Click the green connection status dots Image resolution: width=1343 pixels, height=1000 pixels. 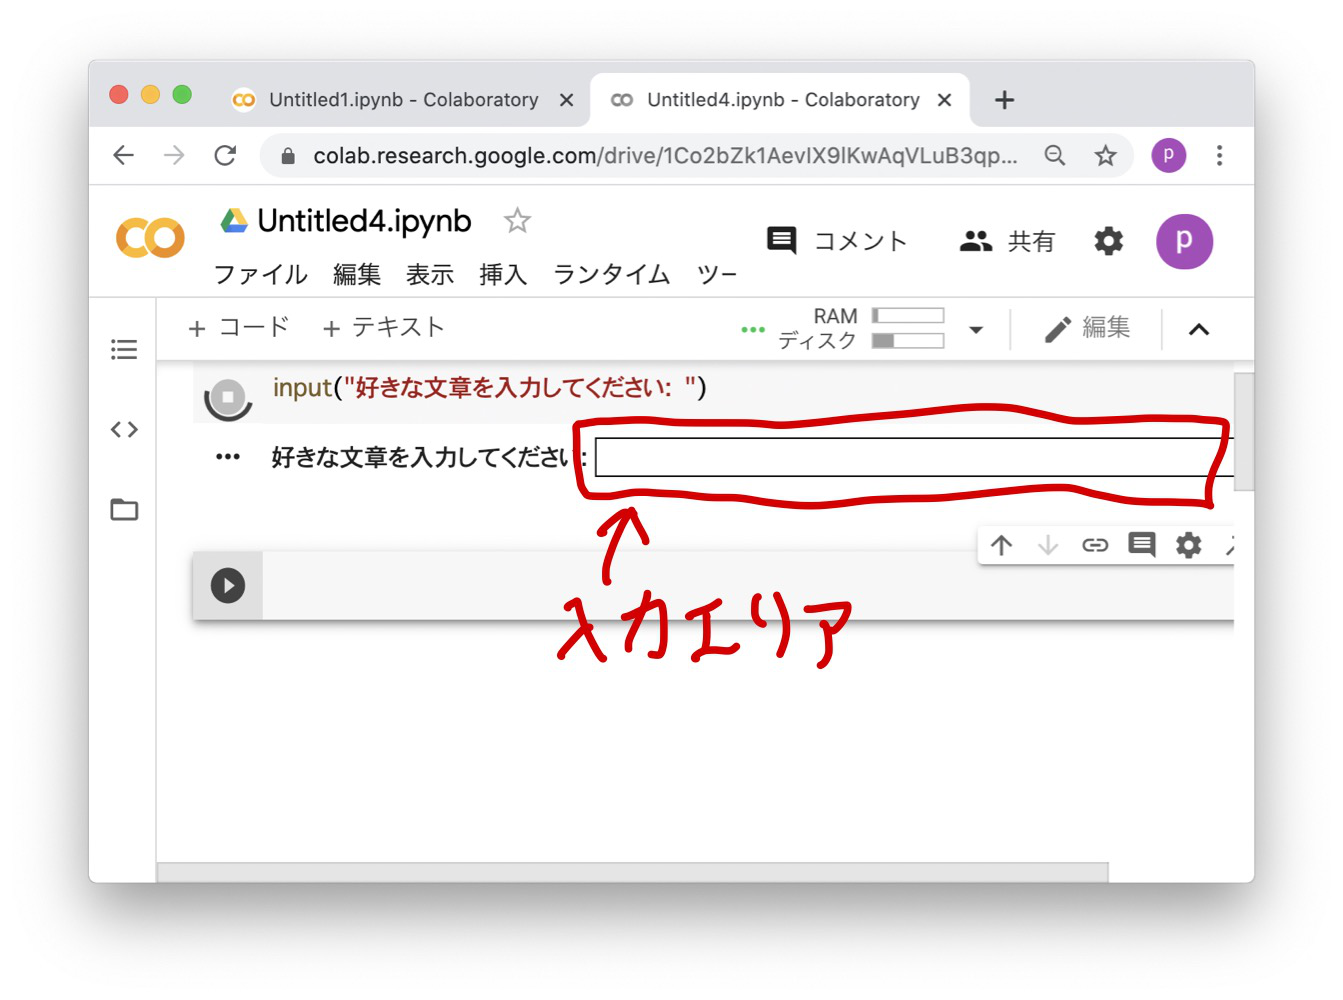[x=753, y=329]
